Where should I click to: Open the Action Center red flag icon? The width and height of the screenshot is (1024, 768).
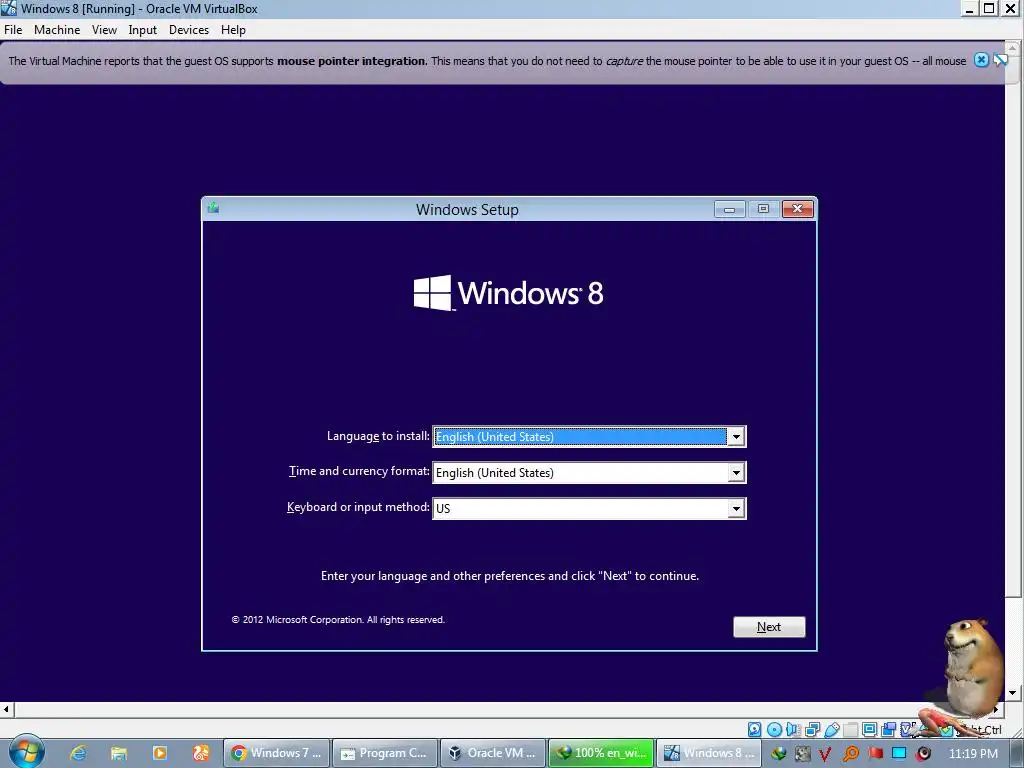(876, 753)
